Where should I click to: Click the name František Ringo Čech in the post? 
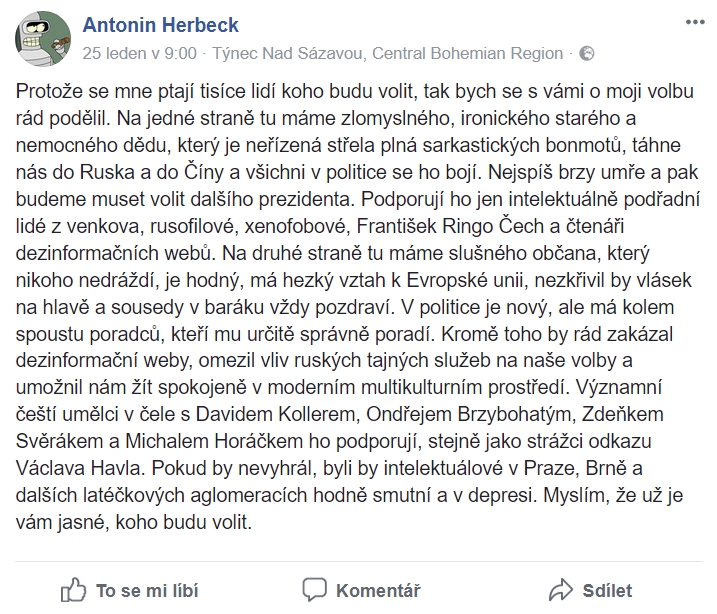[449, 226]
